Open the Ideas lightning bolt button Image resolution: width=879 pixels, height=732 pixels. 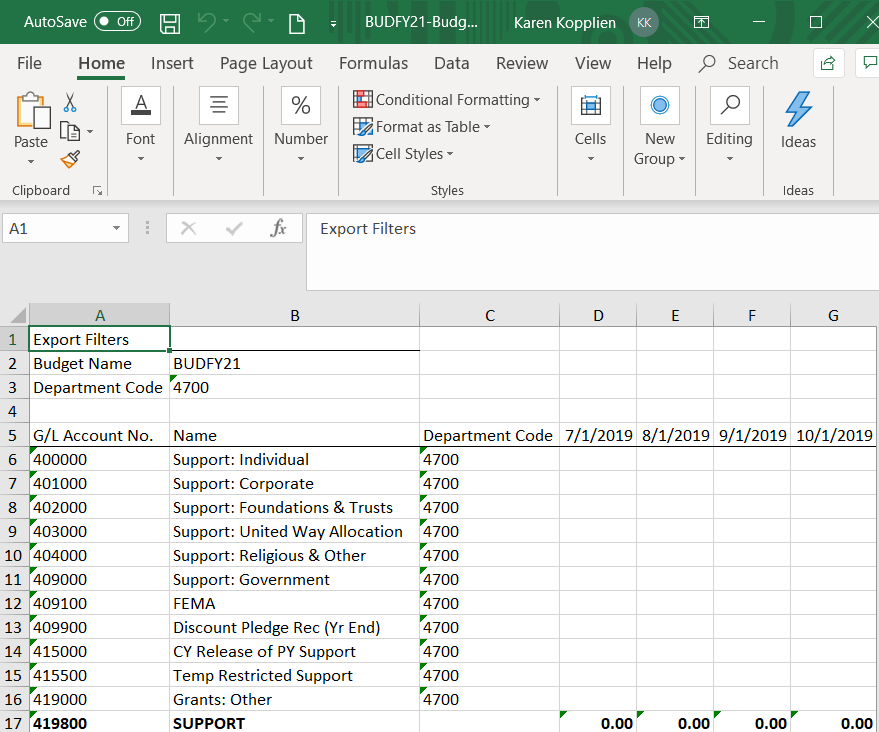(798, 120)
